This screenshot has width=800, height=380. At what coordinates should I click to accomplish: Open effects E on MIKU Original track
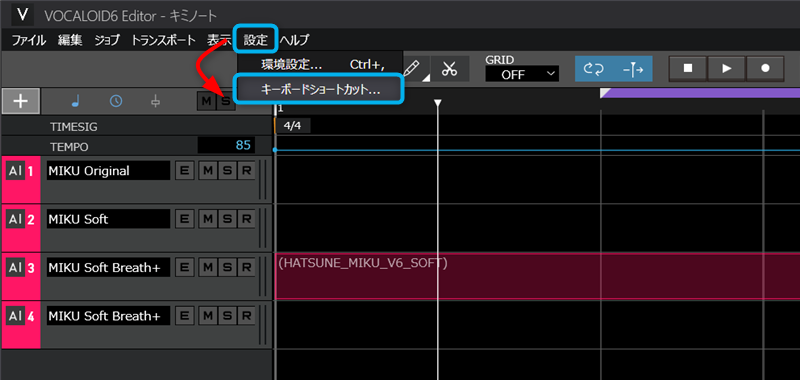point(184,171)
